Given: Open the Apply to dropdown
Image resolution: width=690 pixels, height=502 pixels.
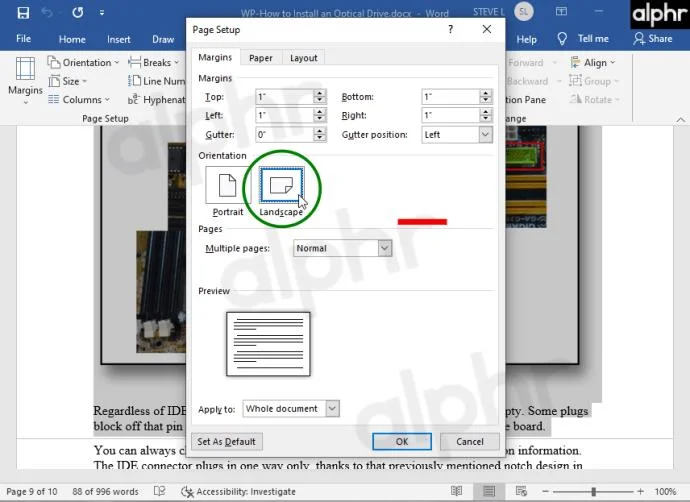Looking at the screenshot, I should coord(290,409).
